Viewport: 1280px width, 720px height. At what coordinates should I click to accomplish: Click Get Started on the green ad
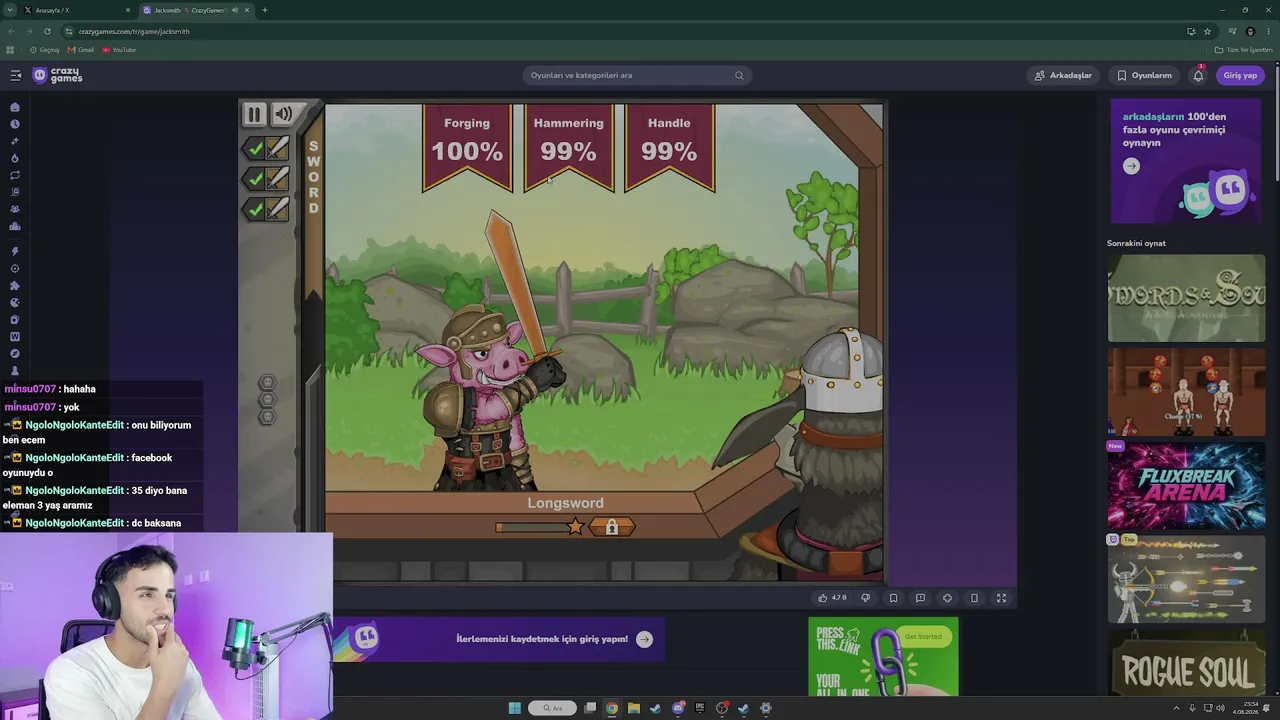[923, 636]
